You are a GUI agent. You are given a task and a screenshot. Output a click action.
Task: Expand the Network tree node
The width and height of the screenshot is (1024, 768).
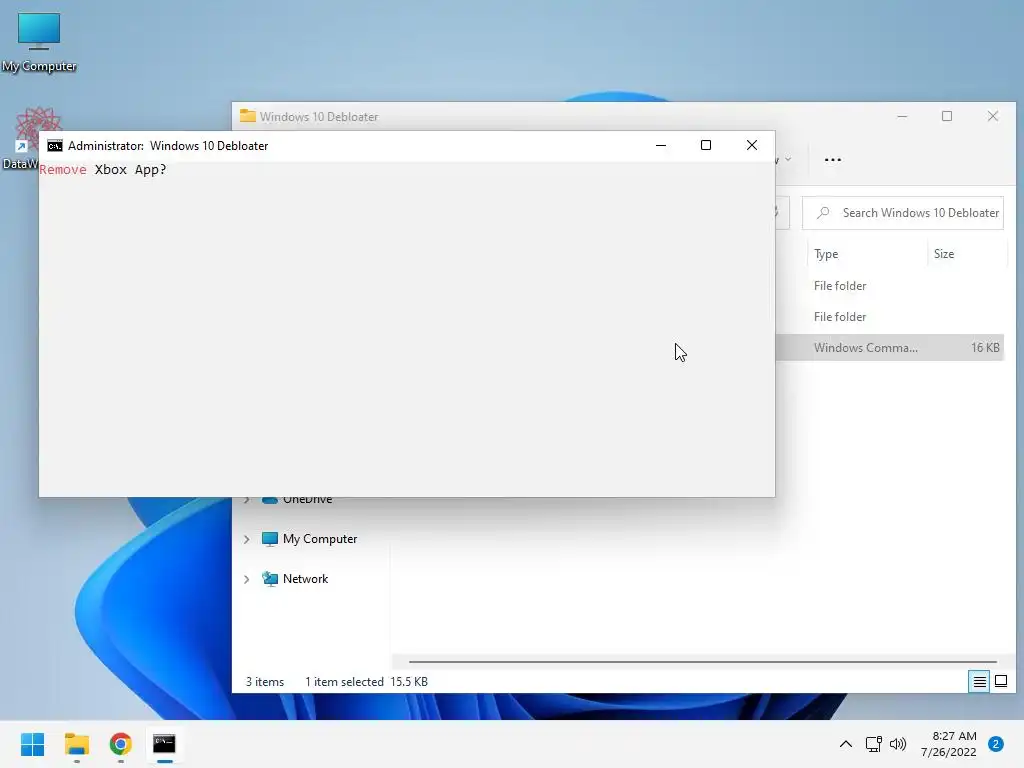point(247,579)
